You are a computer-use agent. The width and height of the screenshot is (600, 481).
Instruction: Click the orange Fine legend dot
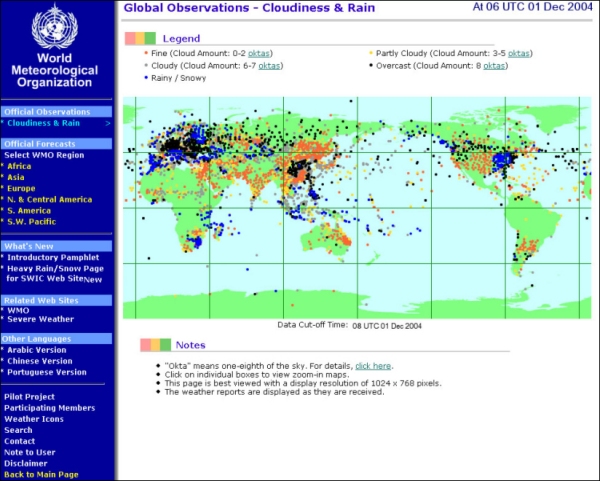click(147, 52)
